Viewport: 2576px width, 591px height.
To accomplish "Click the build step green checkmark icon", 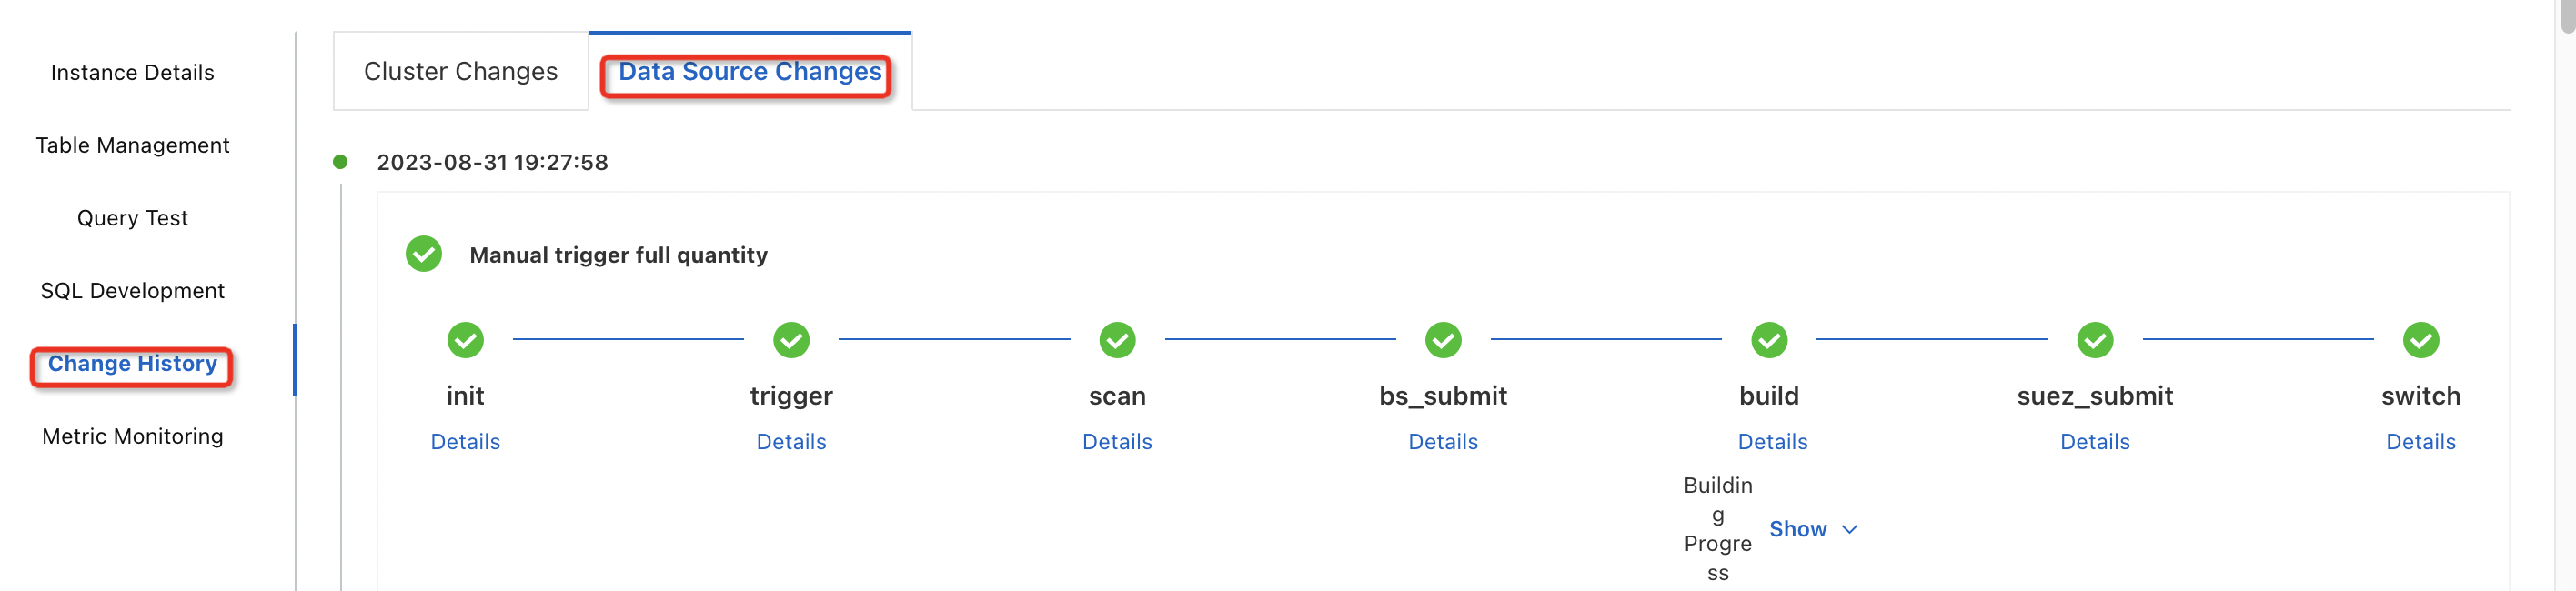I will (1769, 340).
